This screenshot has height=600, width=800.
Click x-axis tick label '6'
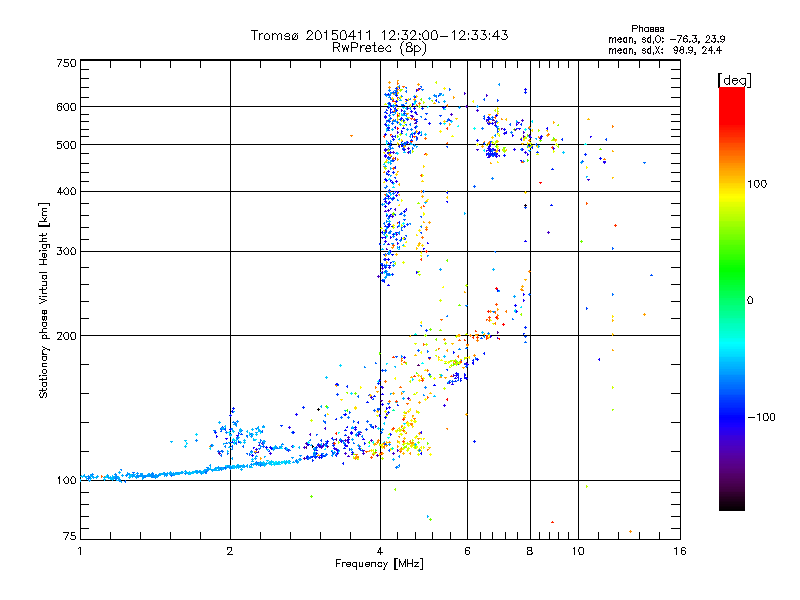467,551
